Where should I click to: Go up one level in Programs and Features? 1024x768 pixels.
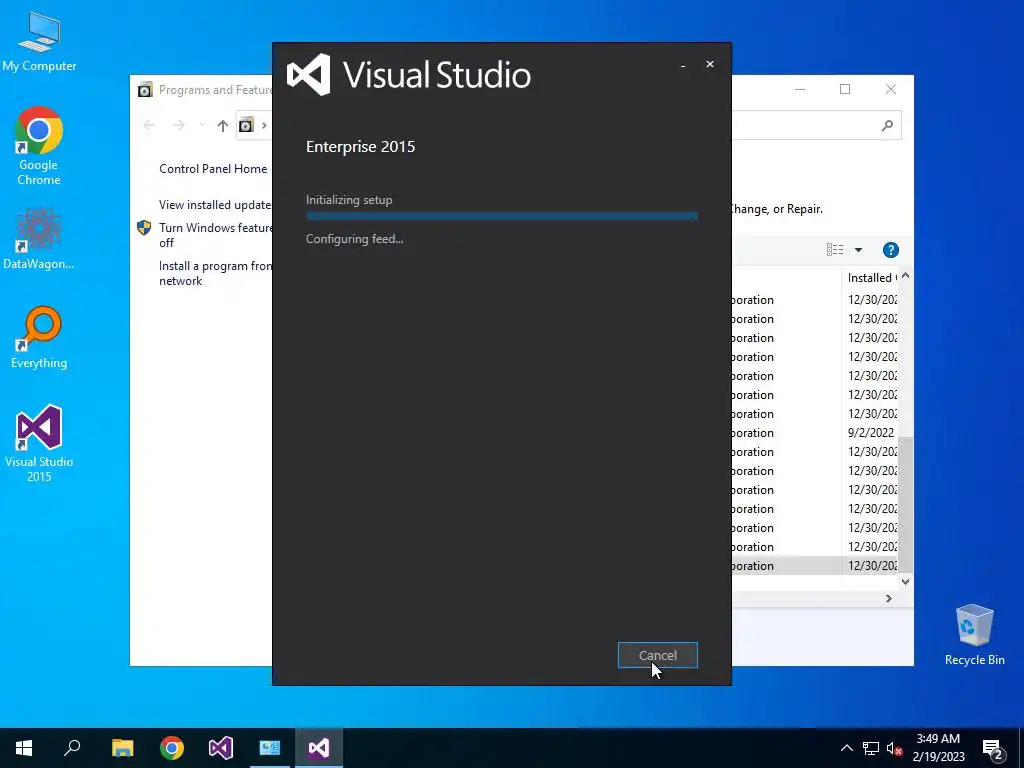click(223, 125)
